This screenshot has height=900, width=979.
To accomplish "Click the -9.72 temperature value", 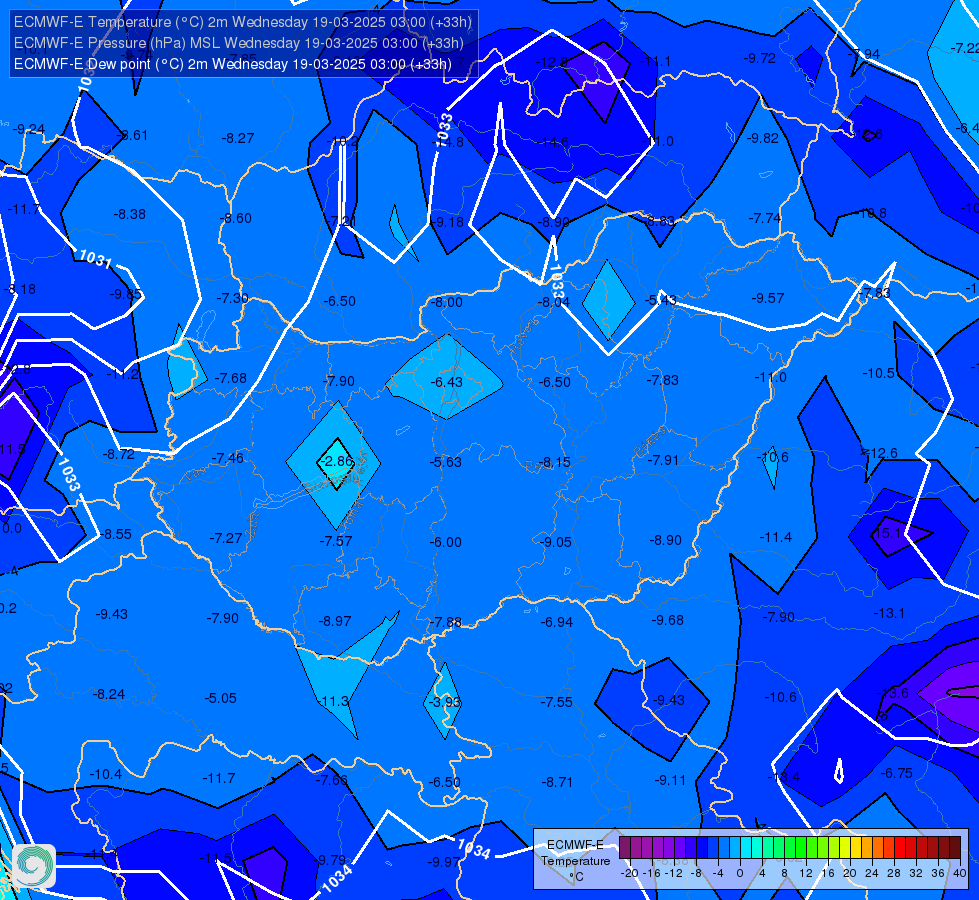I will [x=759, y=58].
